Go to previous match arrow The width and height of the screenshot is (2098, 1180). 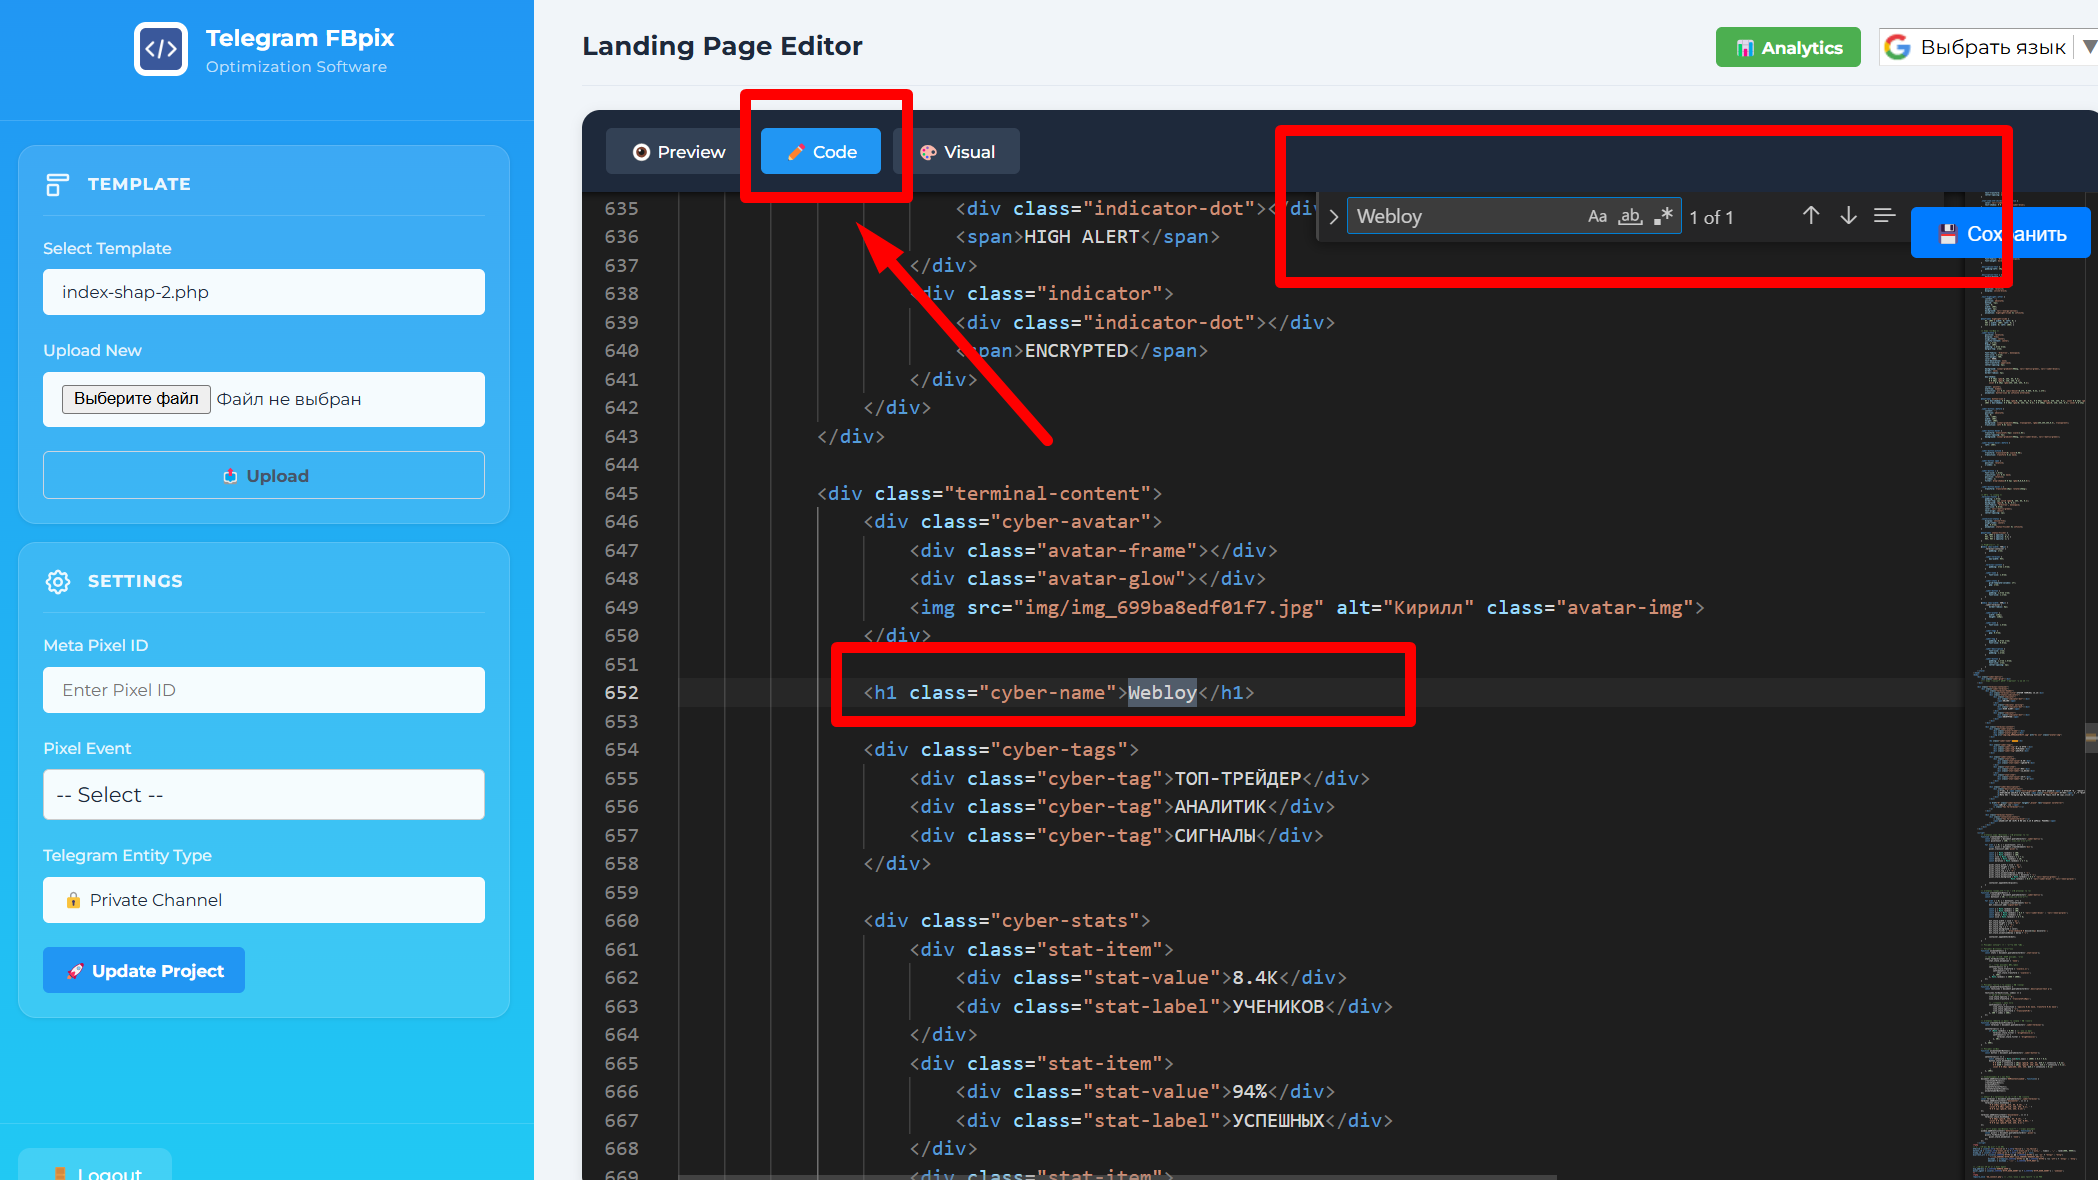point(1810,216)
